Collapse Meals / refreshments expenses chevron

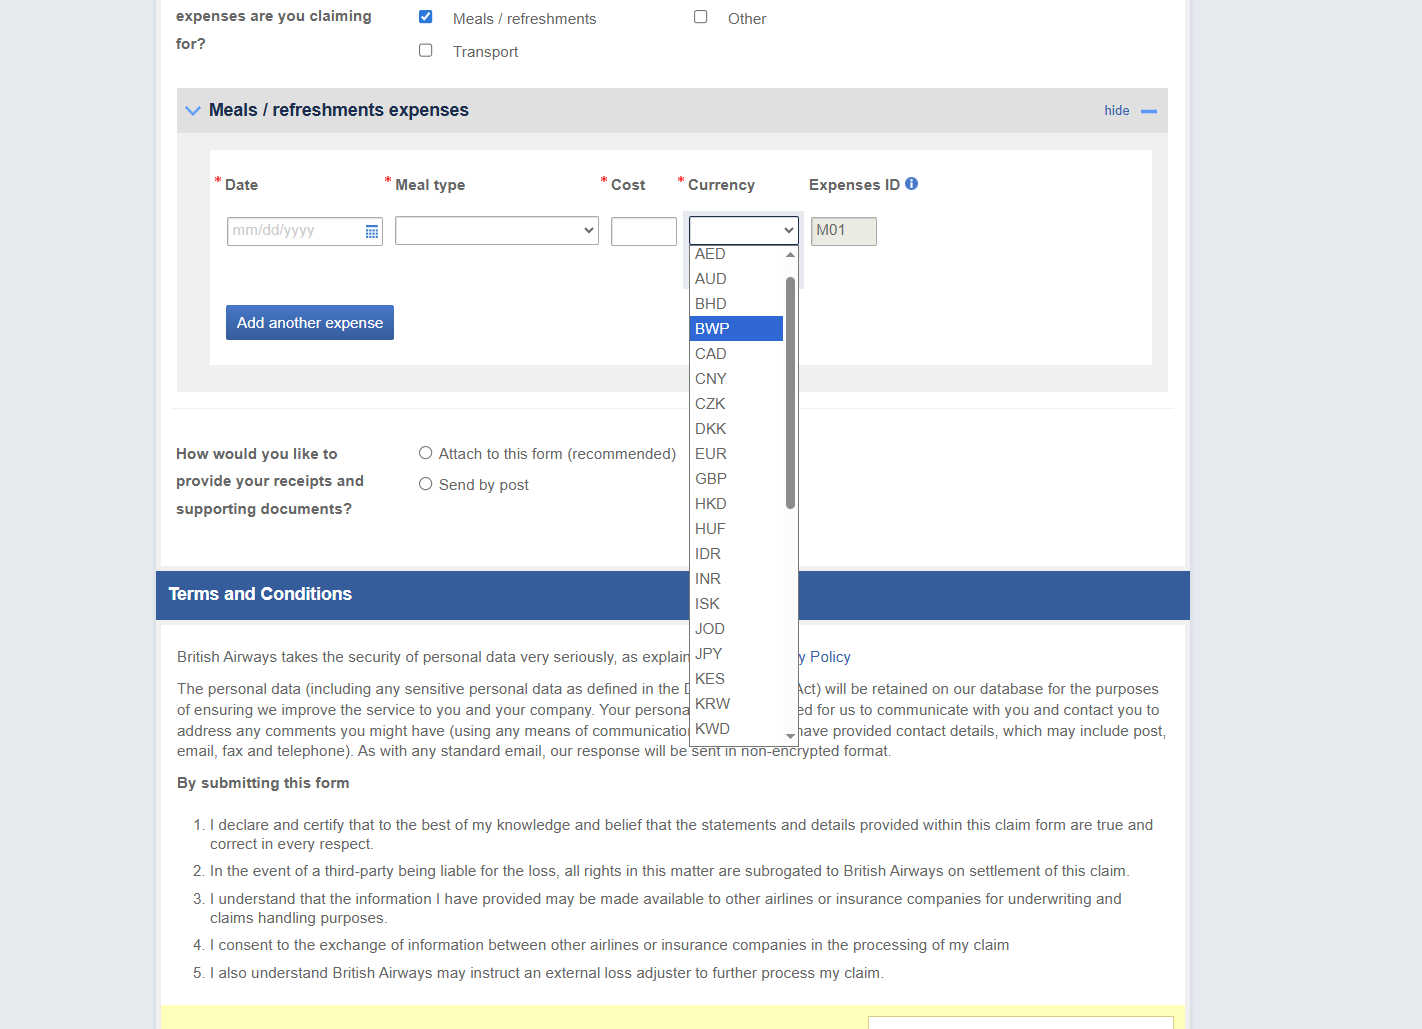coord(193,111)
